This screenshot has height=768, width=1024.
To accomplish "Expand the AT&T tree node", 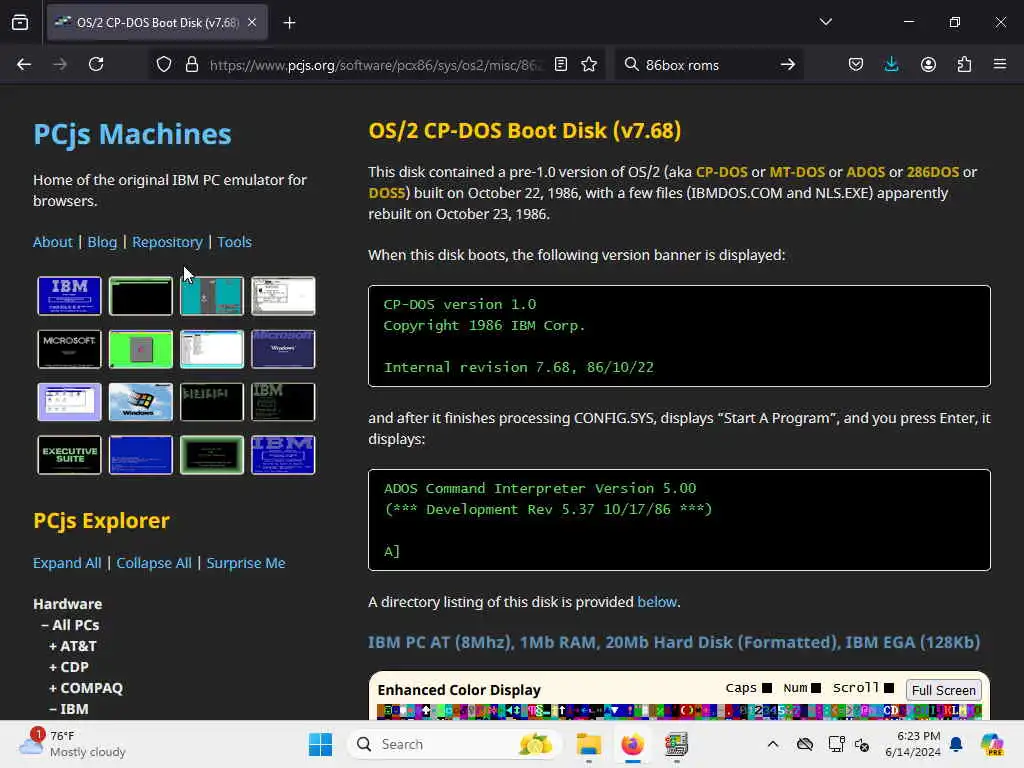I will (x=72, y=646).
